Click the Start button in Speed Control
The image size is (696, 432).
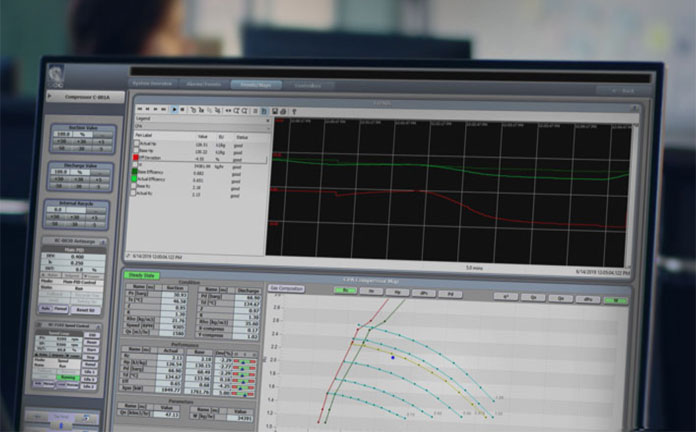pyautogui.click(x=91, y=350)
